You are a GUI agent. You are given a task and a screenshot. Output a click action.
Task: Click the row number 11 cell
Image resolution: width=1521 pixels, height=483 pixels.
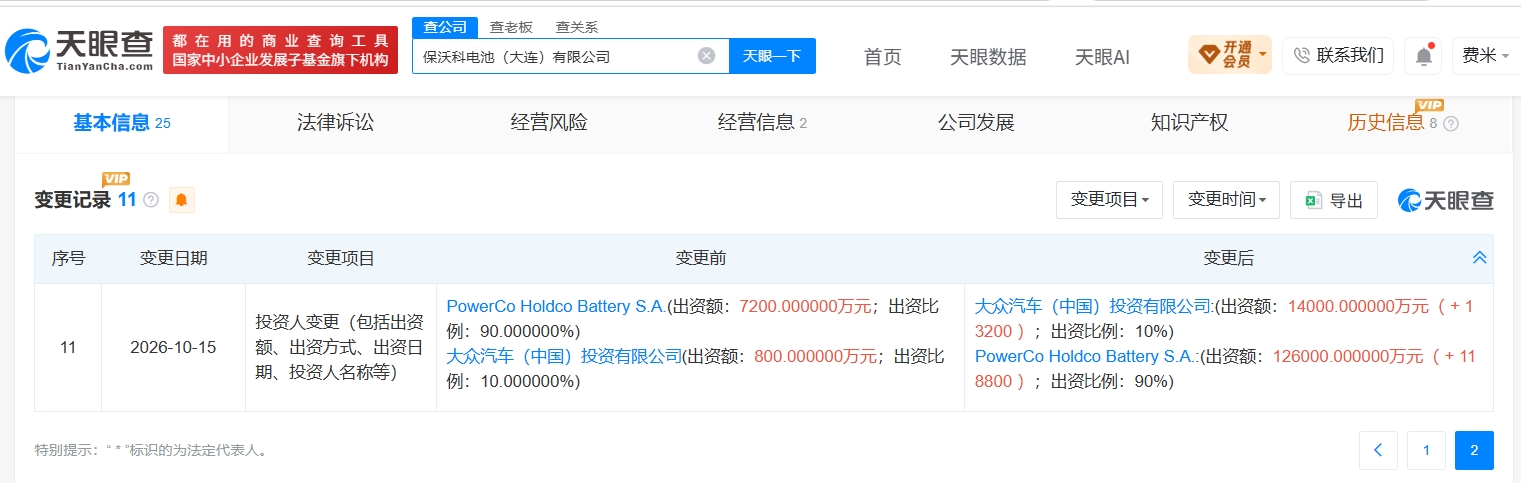click(x=69, y=347)
